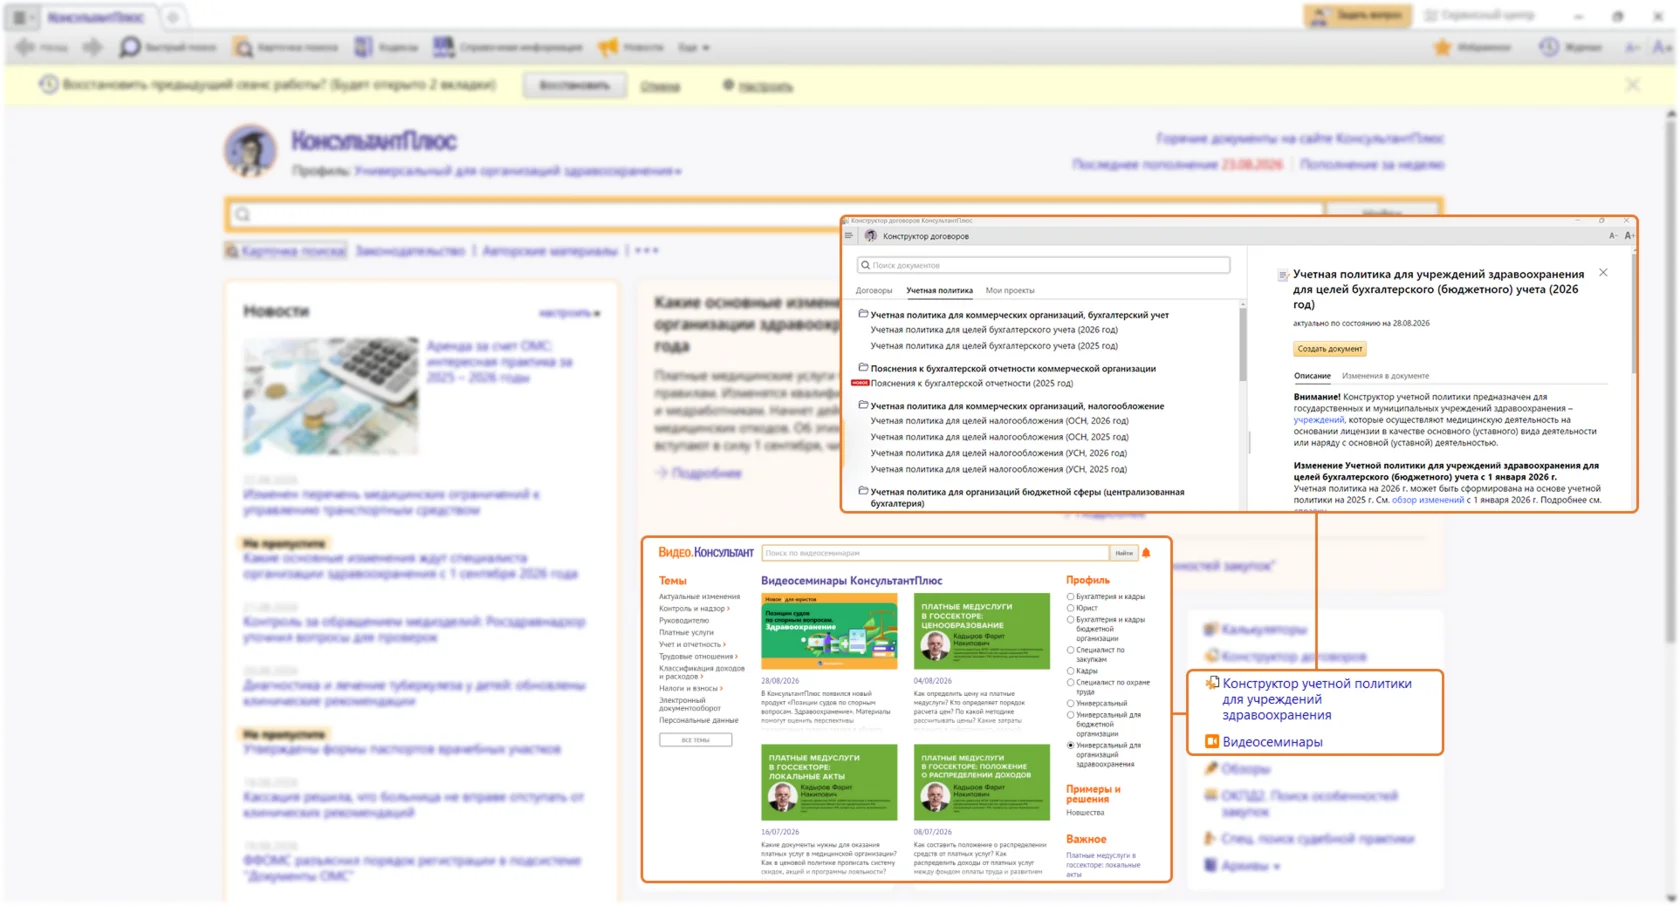Screen dimensions: 1680x906
Task: Decrease font size with A- icon
Action: [x=1613, y=236]
